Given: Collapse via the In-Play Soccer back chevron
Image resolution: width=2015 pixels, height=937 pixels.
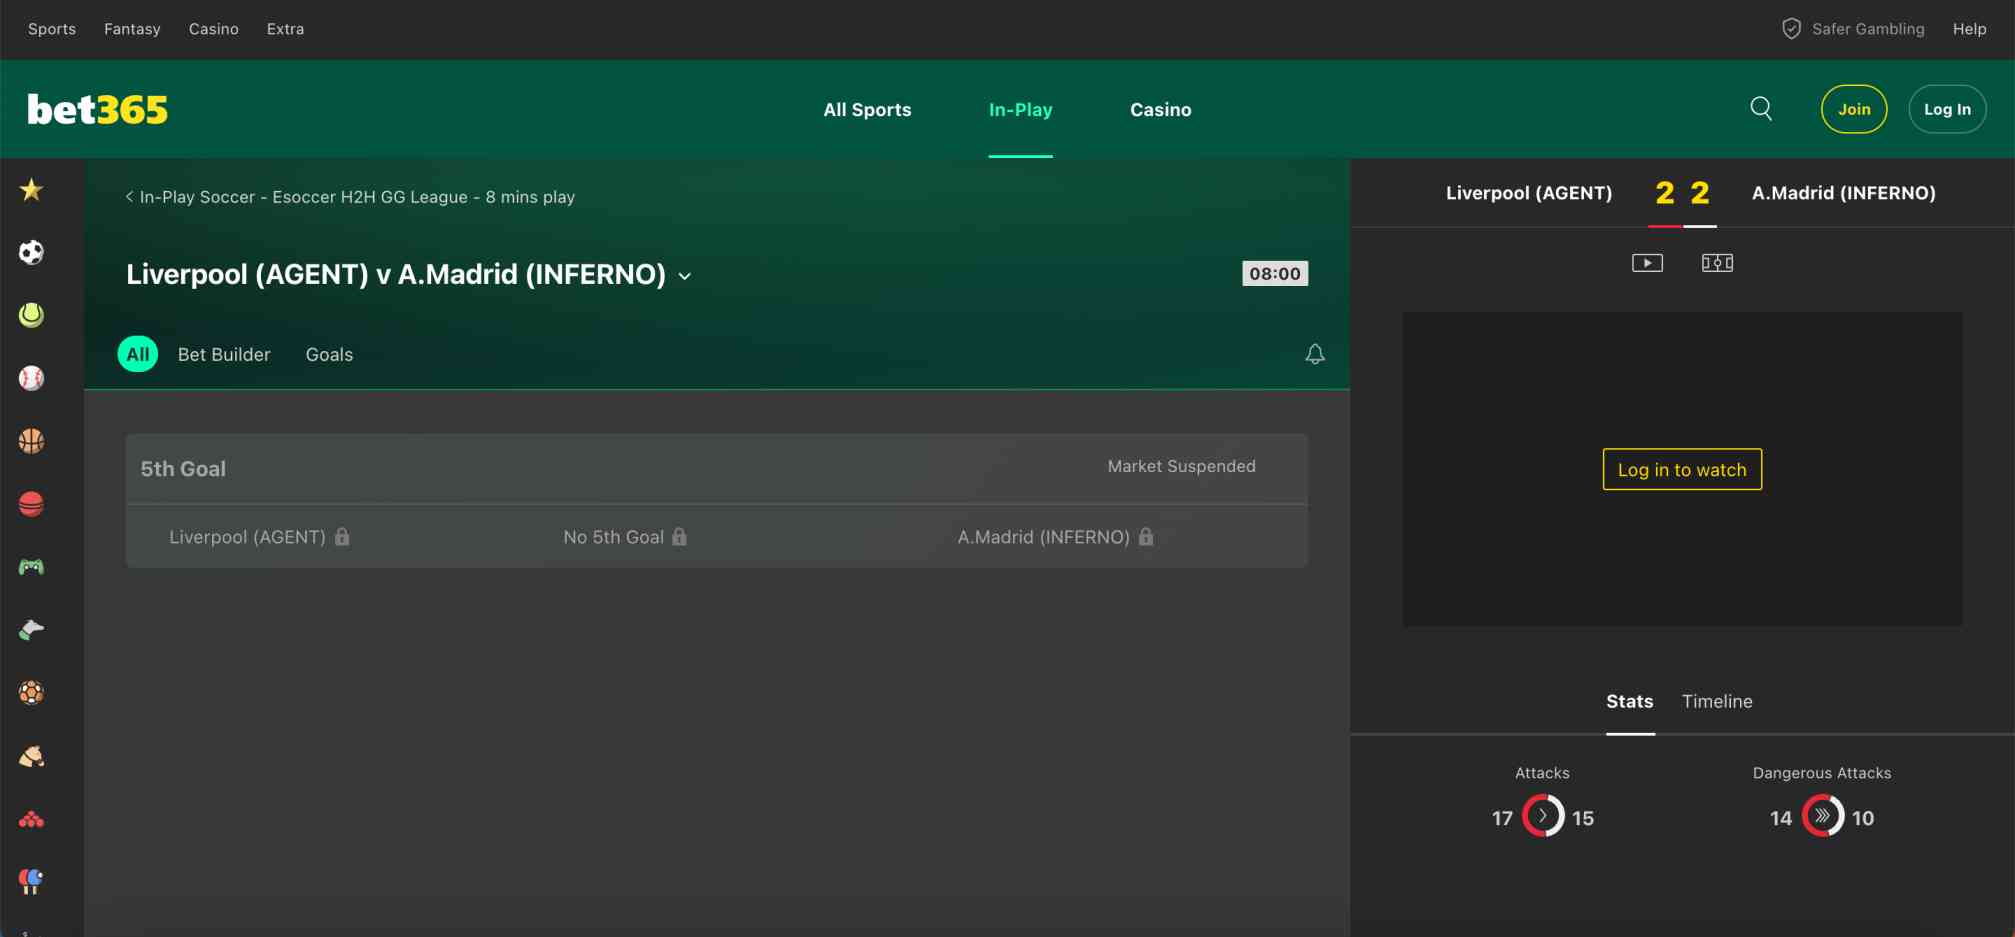Looking at the screenshot, I should tap(128, 197).
